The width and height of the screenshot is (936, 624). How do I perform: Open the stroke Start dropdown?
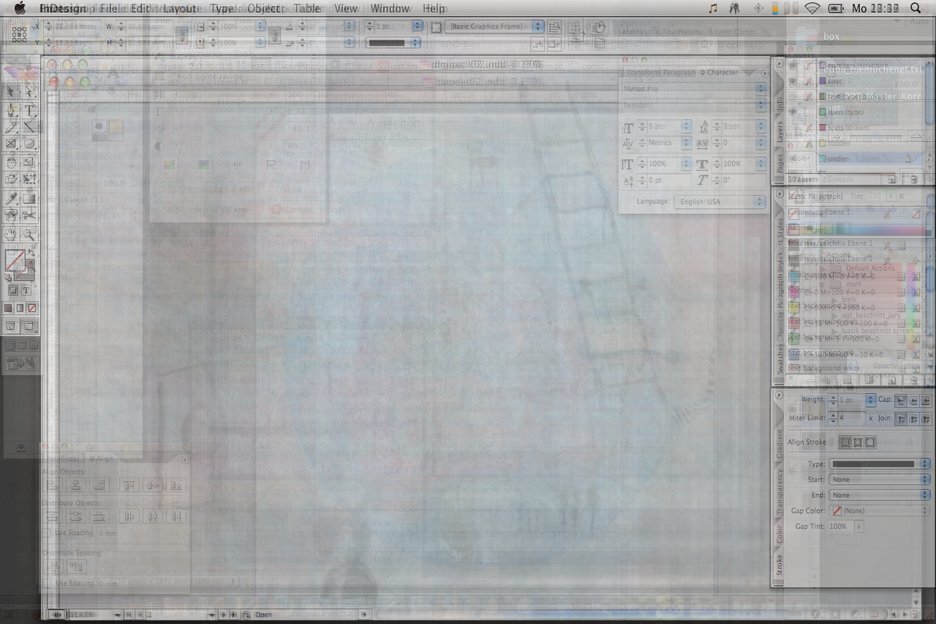tap(879, 479)
